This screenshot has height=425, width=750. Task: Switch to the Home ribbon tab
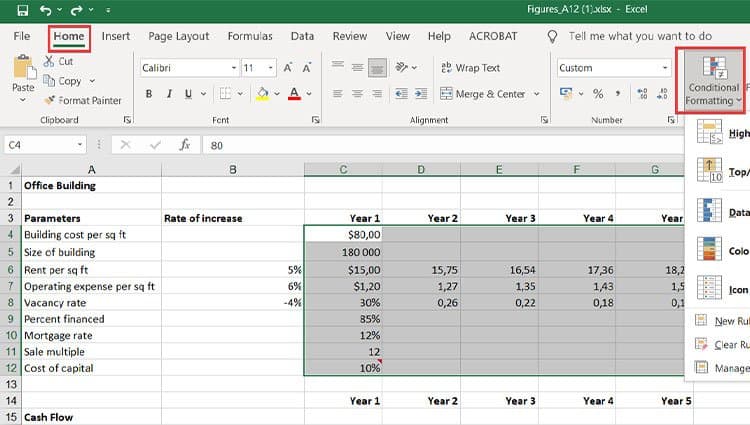tap(69, 36)
